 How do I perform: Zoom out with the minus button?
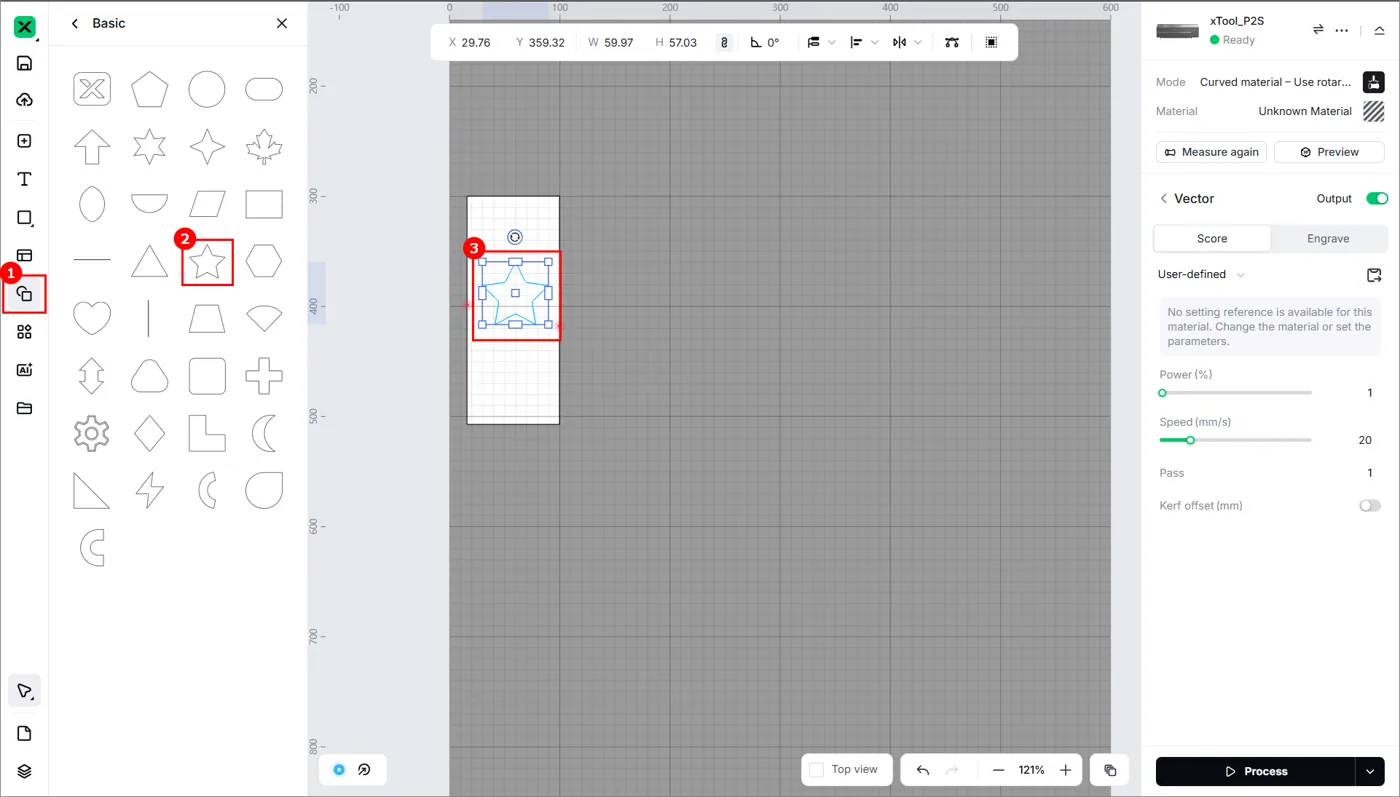(998, 770)
